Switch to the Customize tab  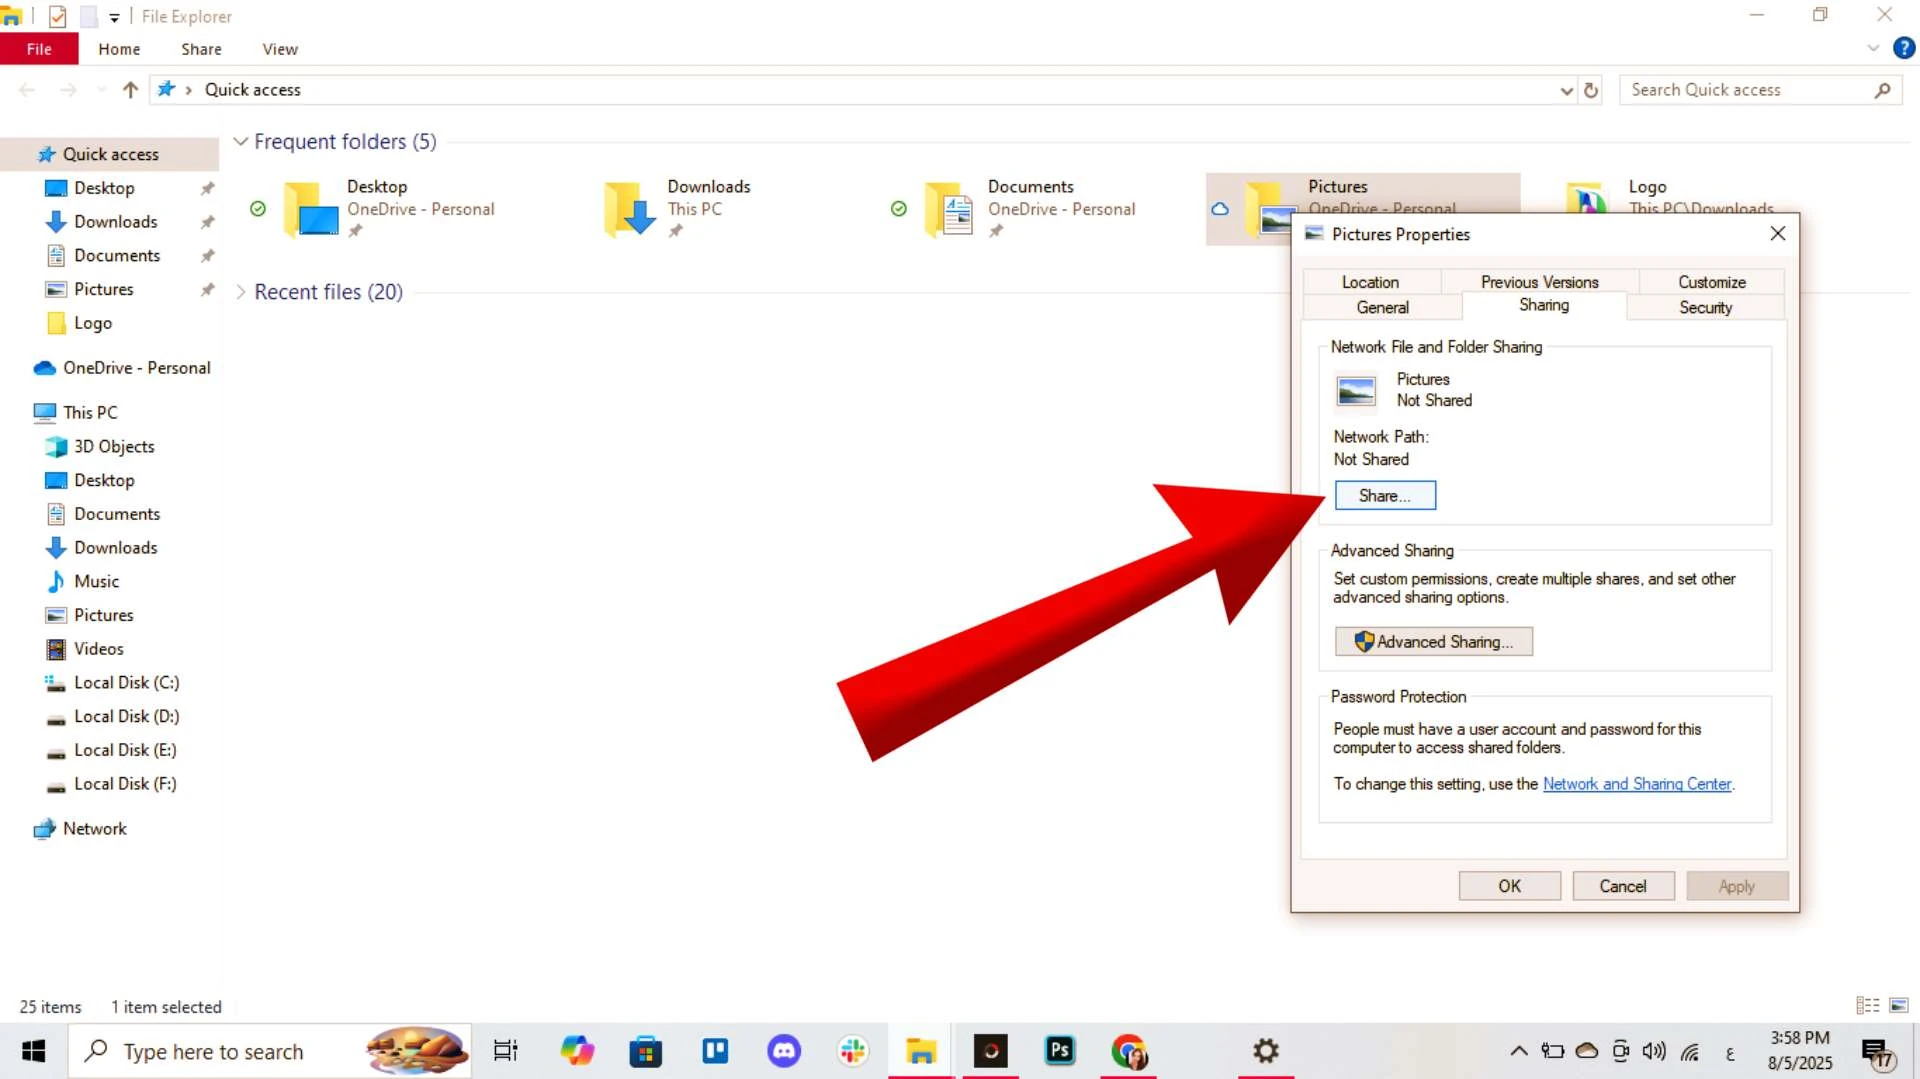tap(1711, 282)
